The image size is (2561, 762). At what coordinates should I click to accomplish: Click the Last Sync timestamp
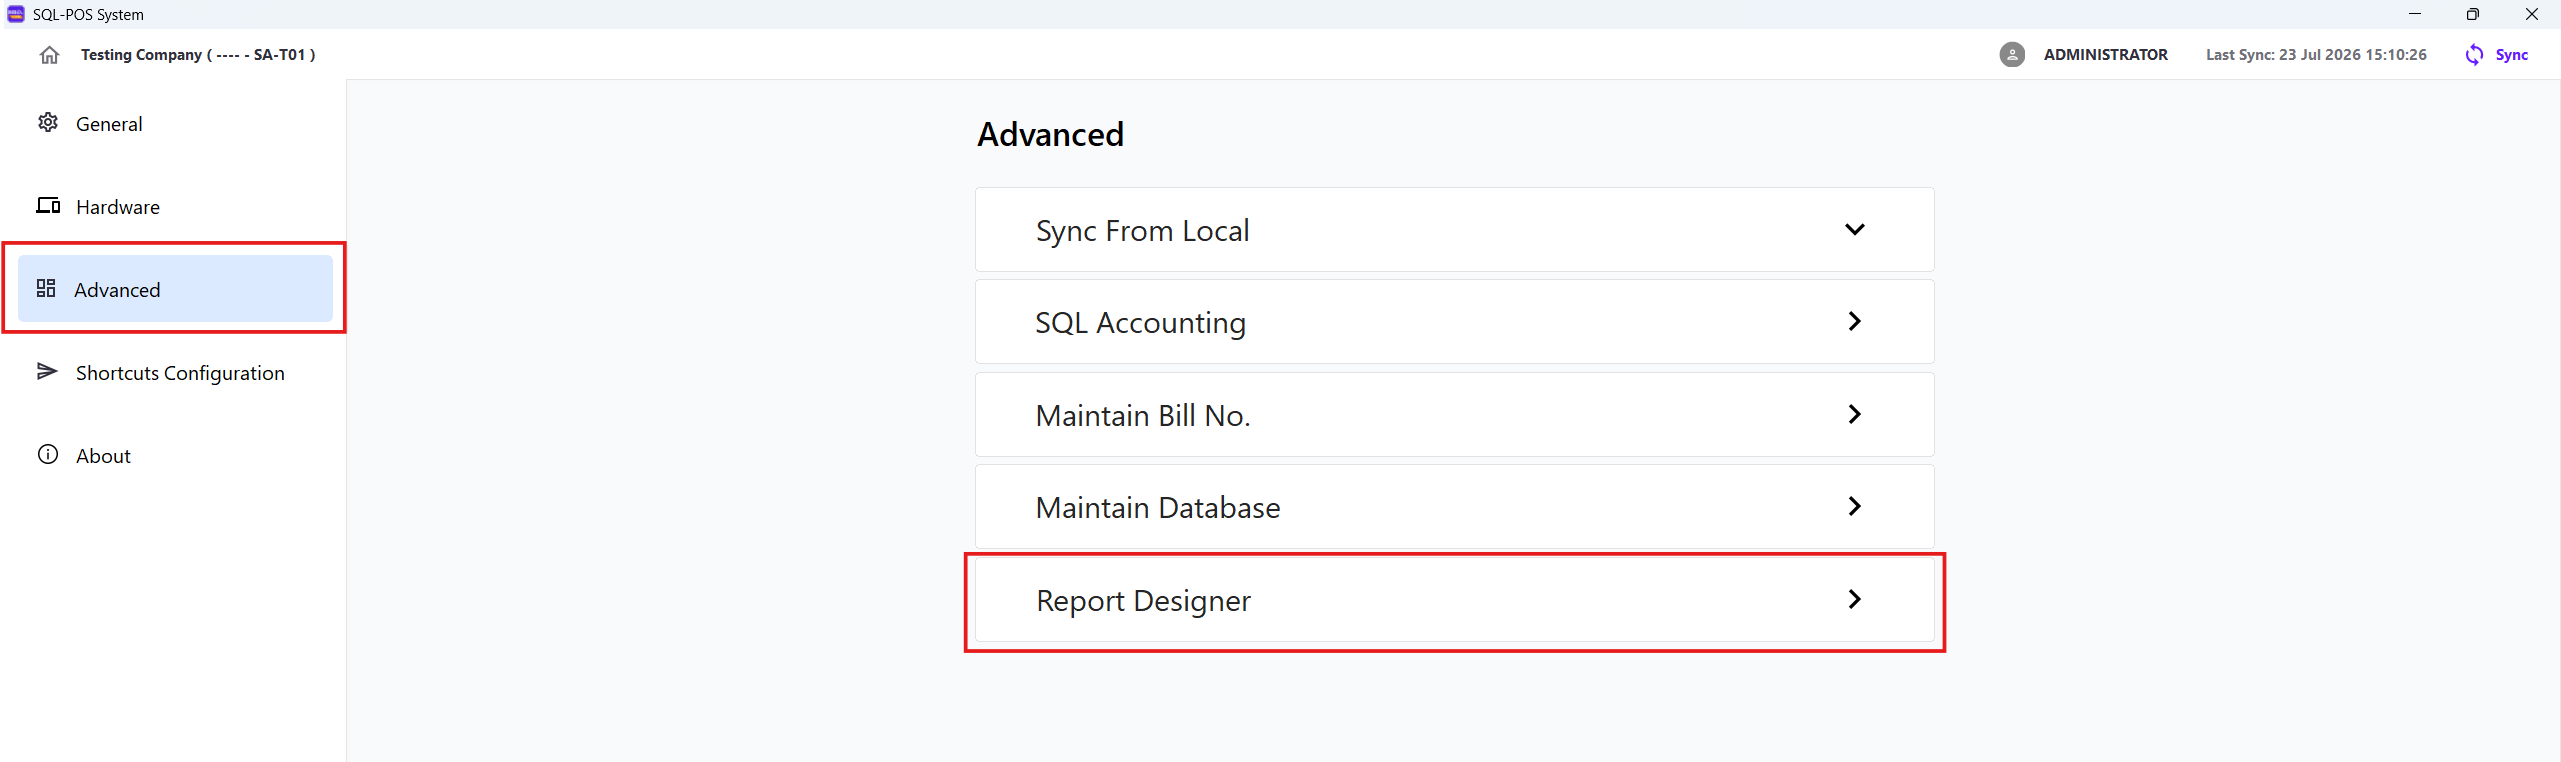(2316, 55)
